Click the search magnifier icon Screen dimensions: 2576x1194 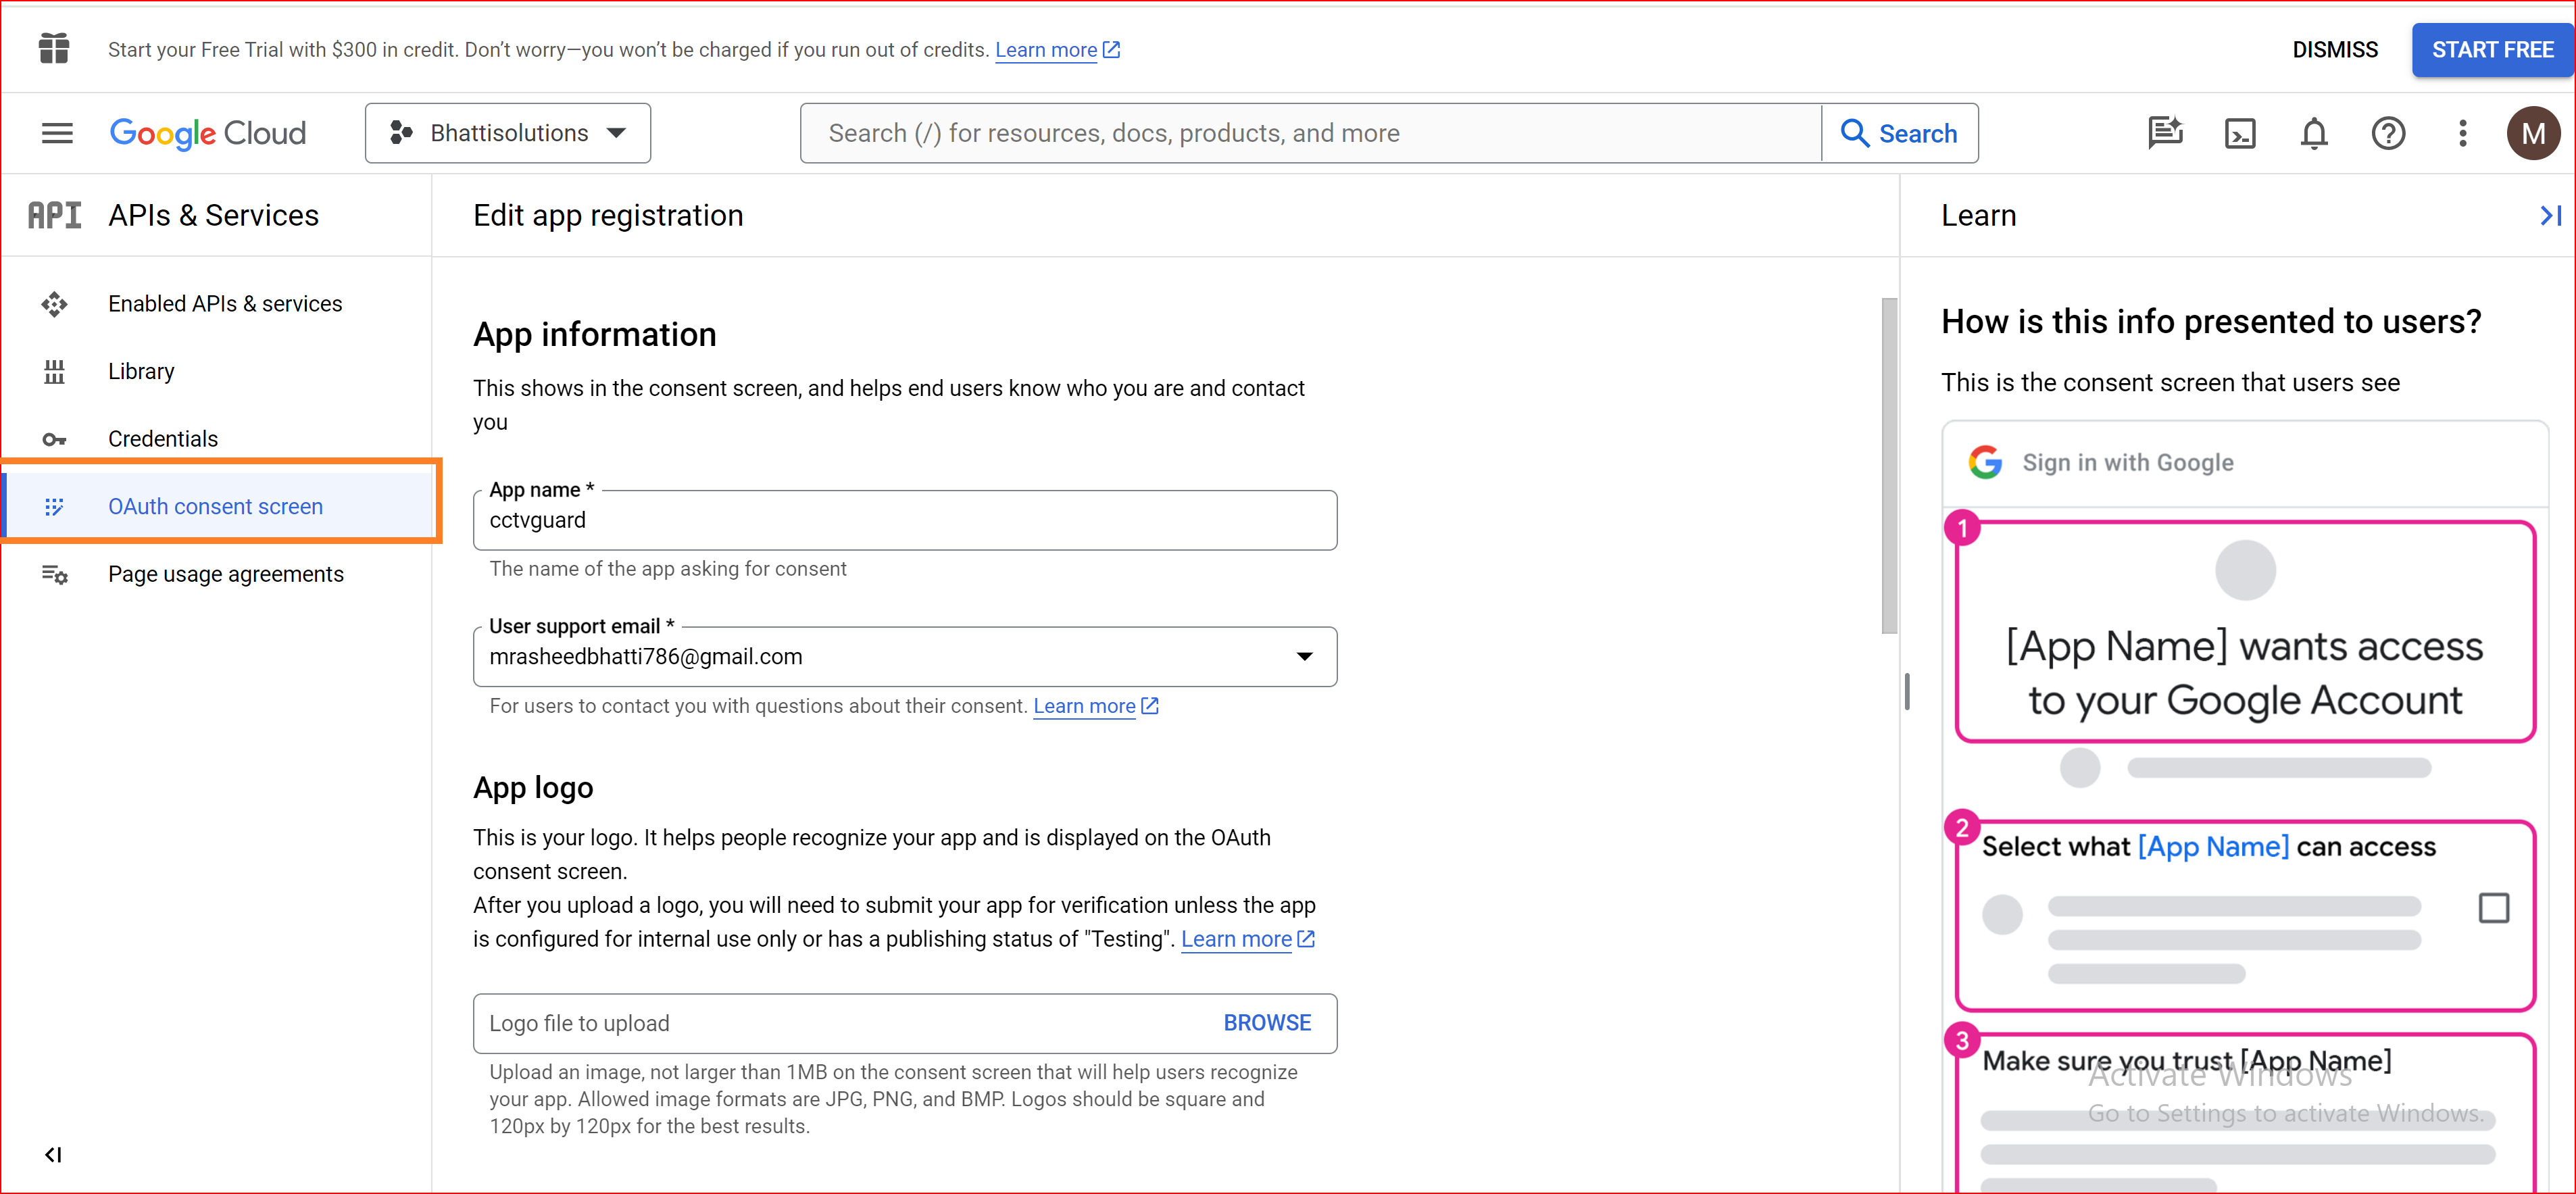coord(1855,133)
